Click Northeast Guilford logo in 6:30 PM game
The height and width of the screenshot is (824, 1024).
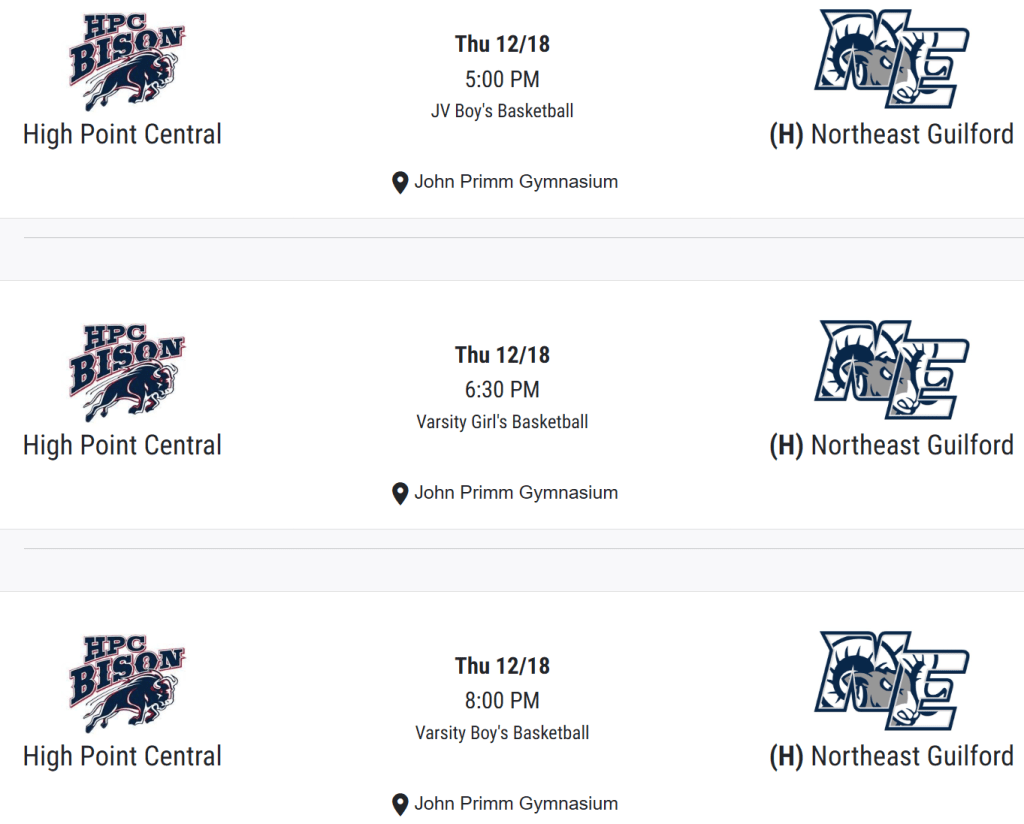(x=891, y=370)
